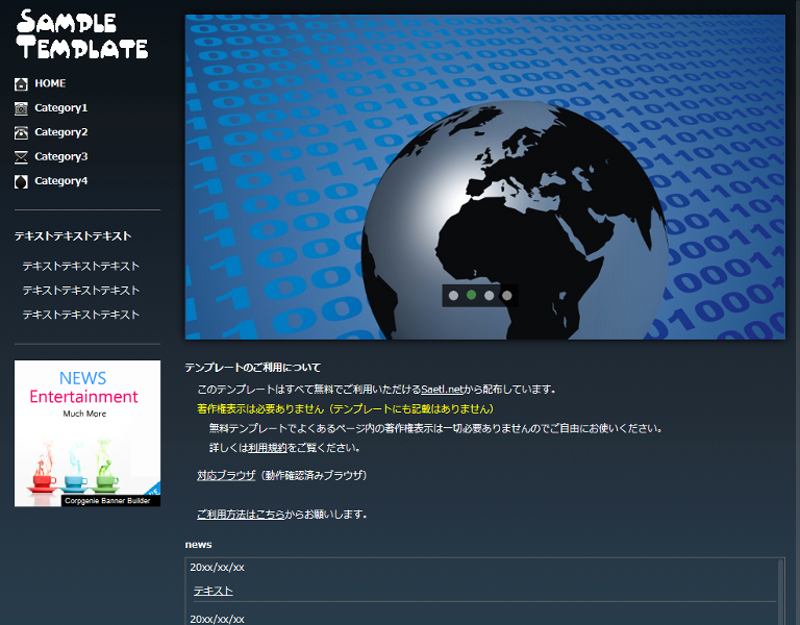The height and width of the screenshot is (625, 800).
Task: Click the NEWS Entertainment banner ad
Action: (x=87, y=430)
